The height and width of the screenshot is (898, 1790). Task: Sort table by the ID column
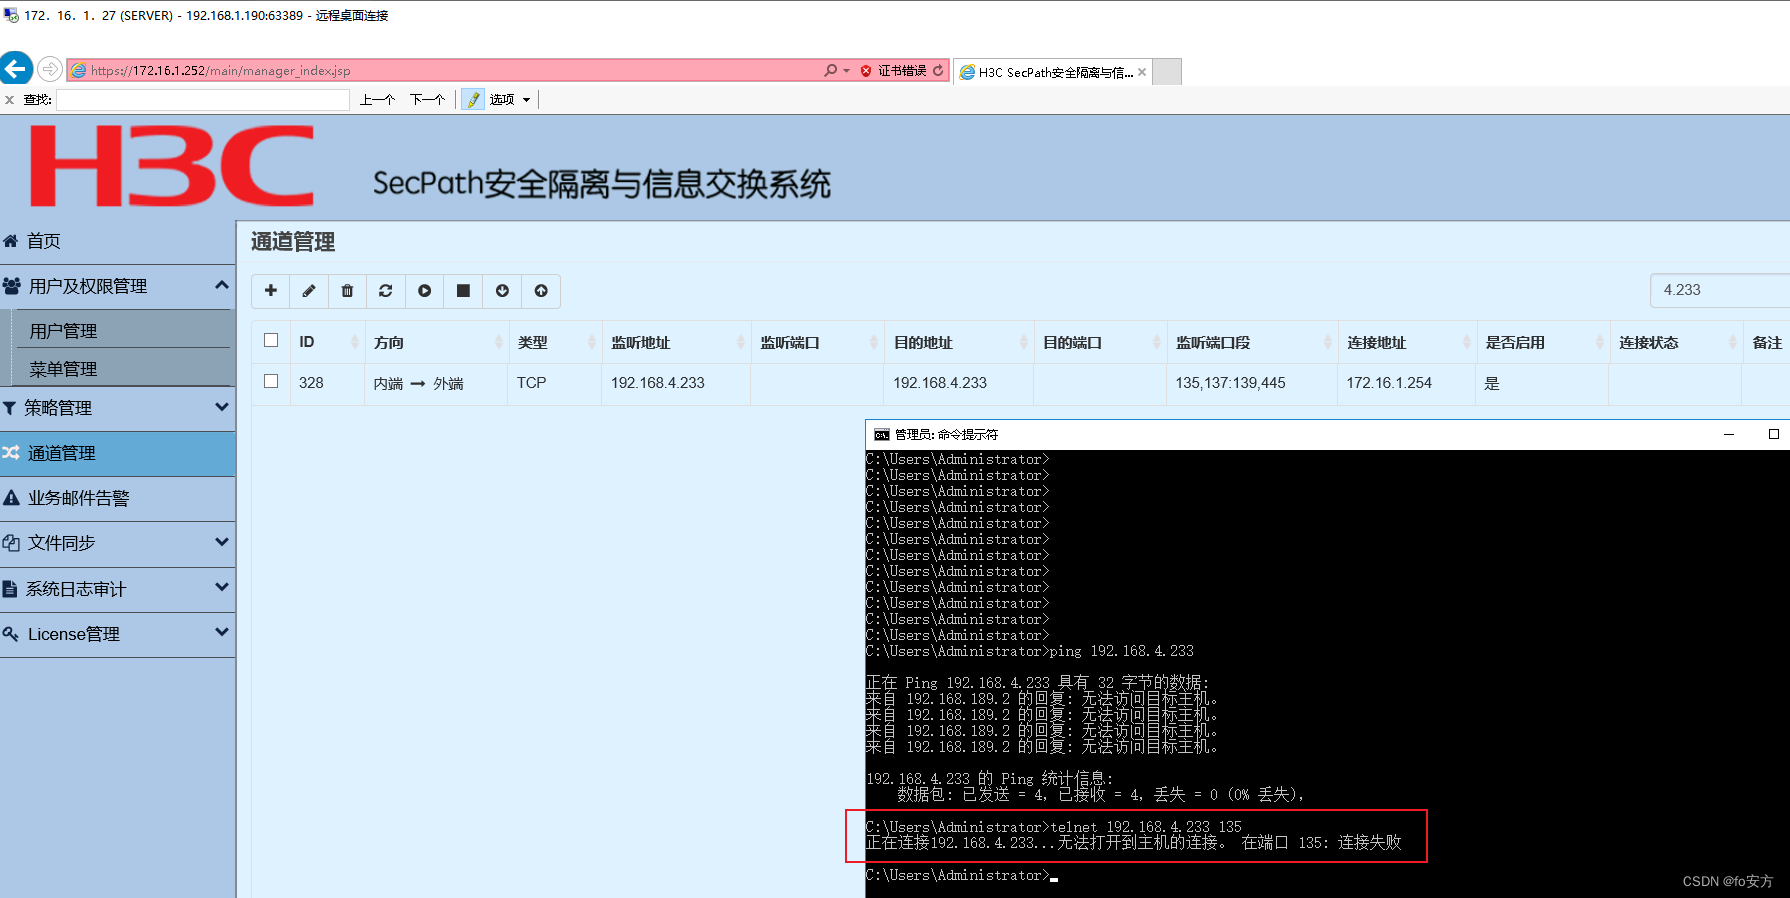pyautogui.click(x=326, y=342)
